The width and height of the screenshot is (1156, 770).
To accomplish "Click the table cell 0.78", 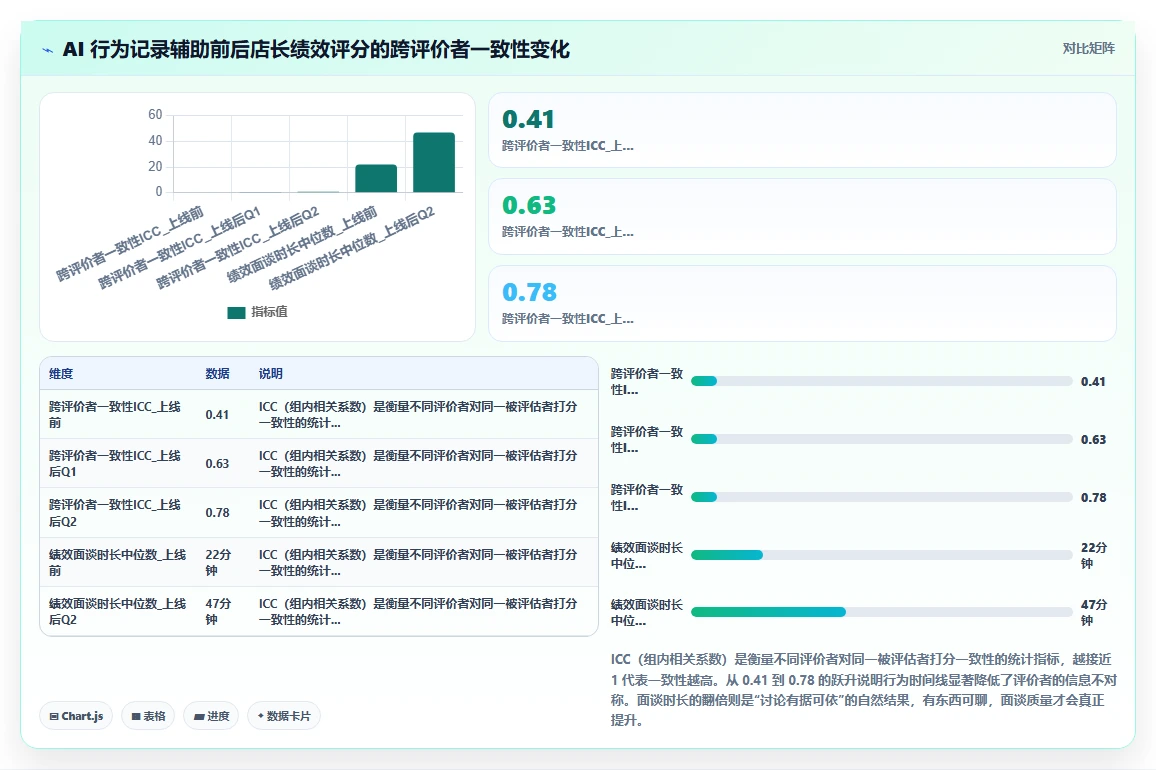I will (217, 513).
